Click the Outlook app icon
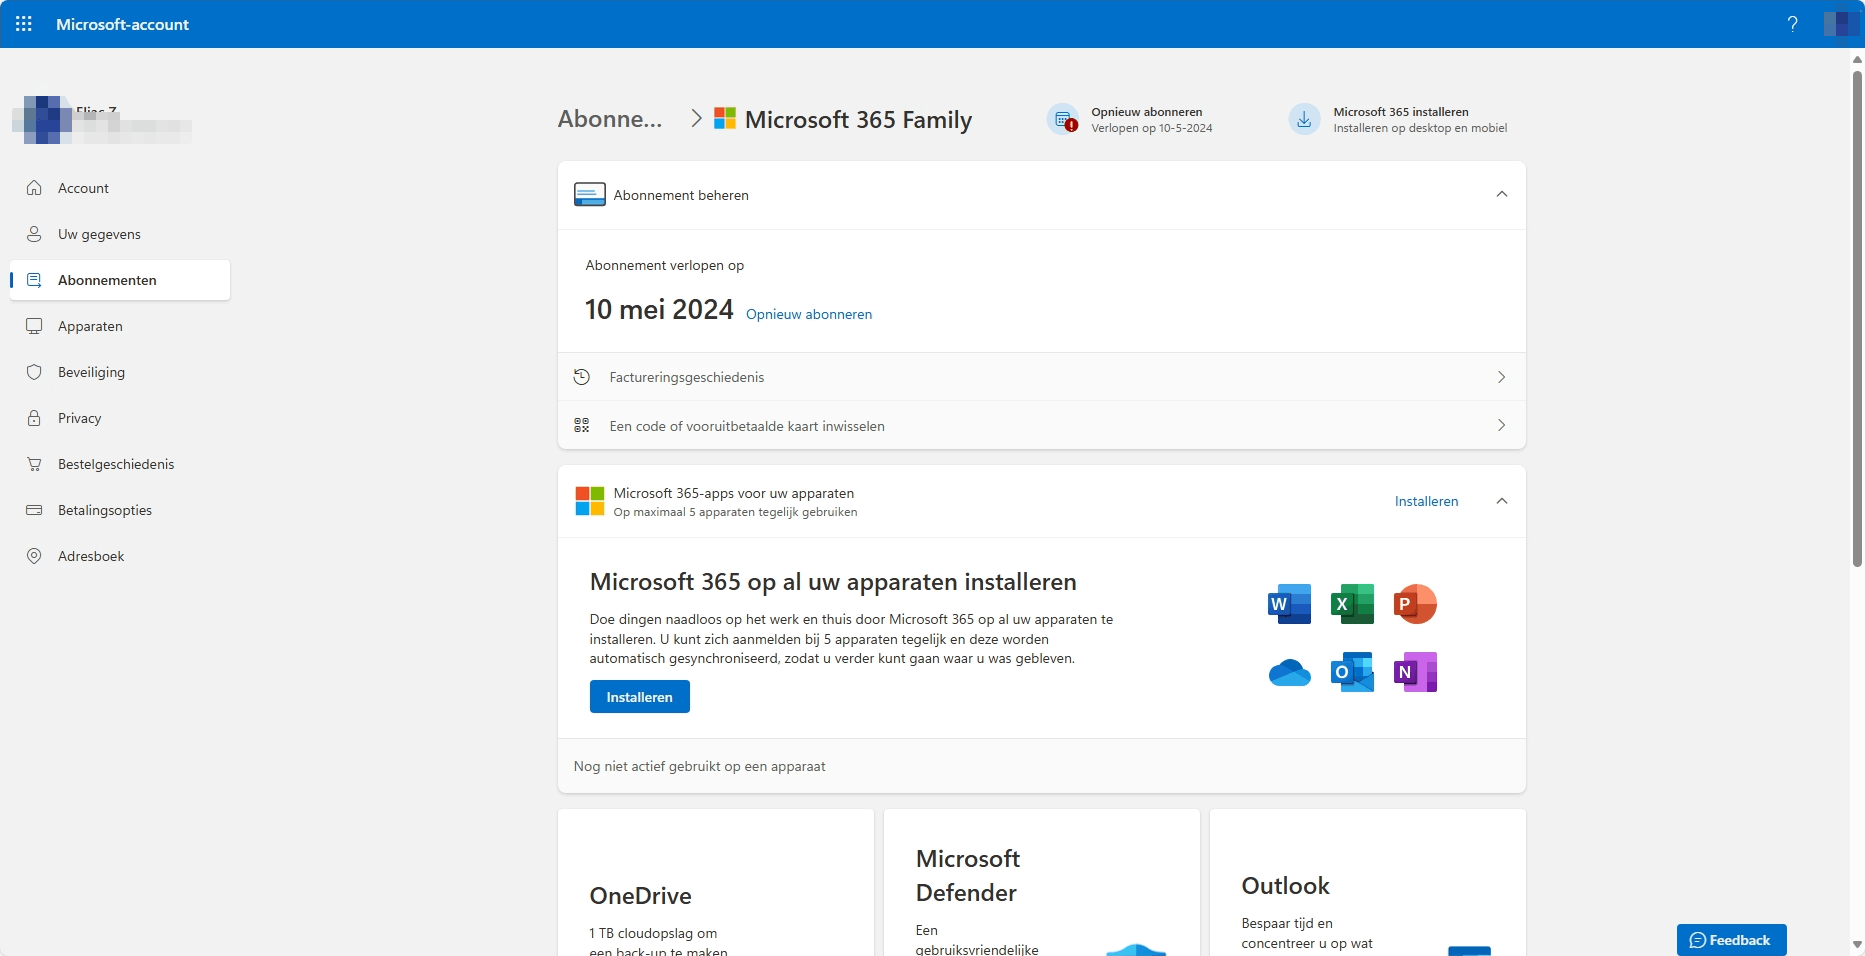1865x956 pixels. point(1352,672)
